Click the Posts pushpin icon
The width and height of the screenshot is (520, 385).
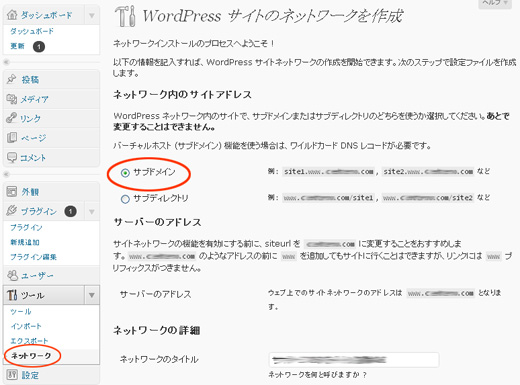coord(12,79)
